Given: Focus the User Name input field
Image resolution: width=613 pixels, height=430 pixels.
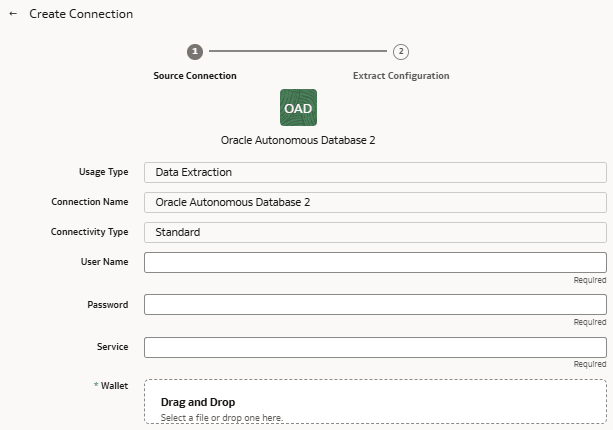Looking at the screenshot, I should [375, 262].
